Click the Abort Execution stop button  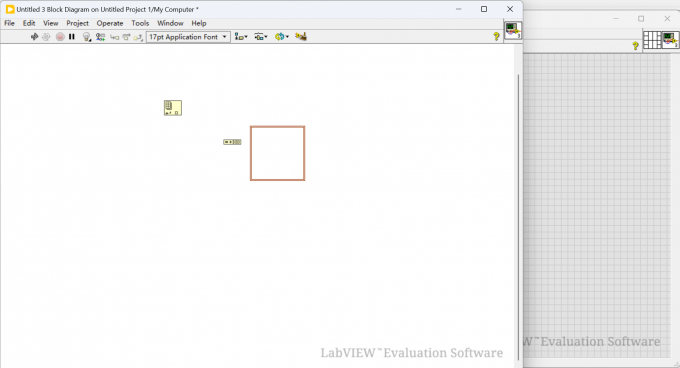(x=60, y=37)
